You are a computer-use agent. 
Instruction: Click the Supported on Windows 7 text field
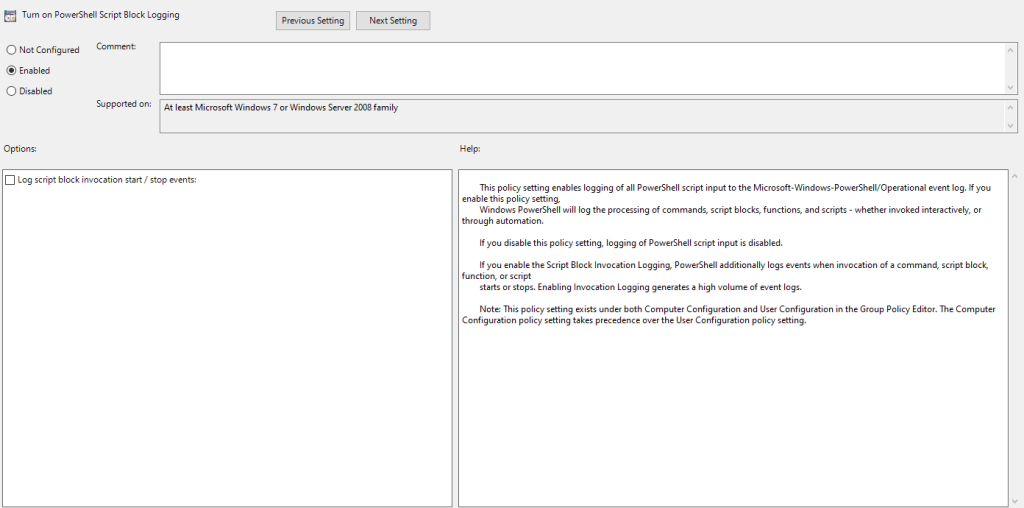(580, 115)
